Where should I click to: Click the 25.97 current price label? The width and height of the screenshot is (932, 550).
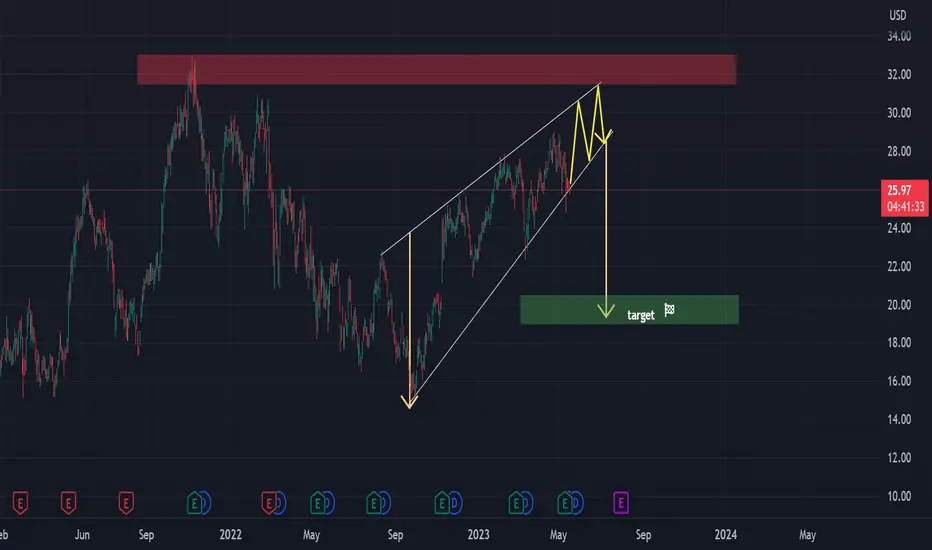[x=899, y=190]
